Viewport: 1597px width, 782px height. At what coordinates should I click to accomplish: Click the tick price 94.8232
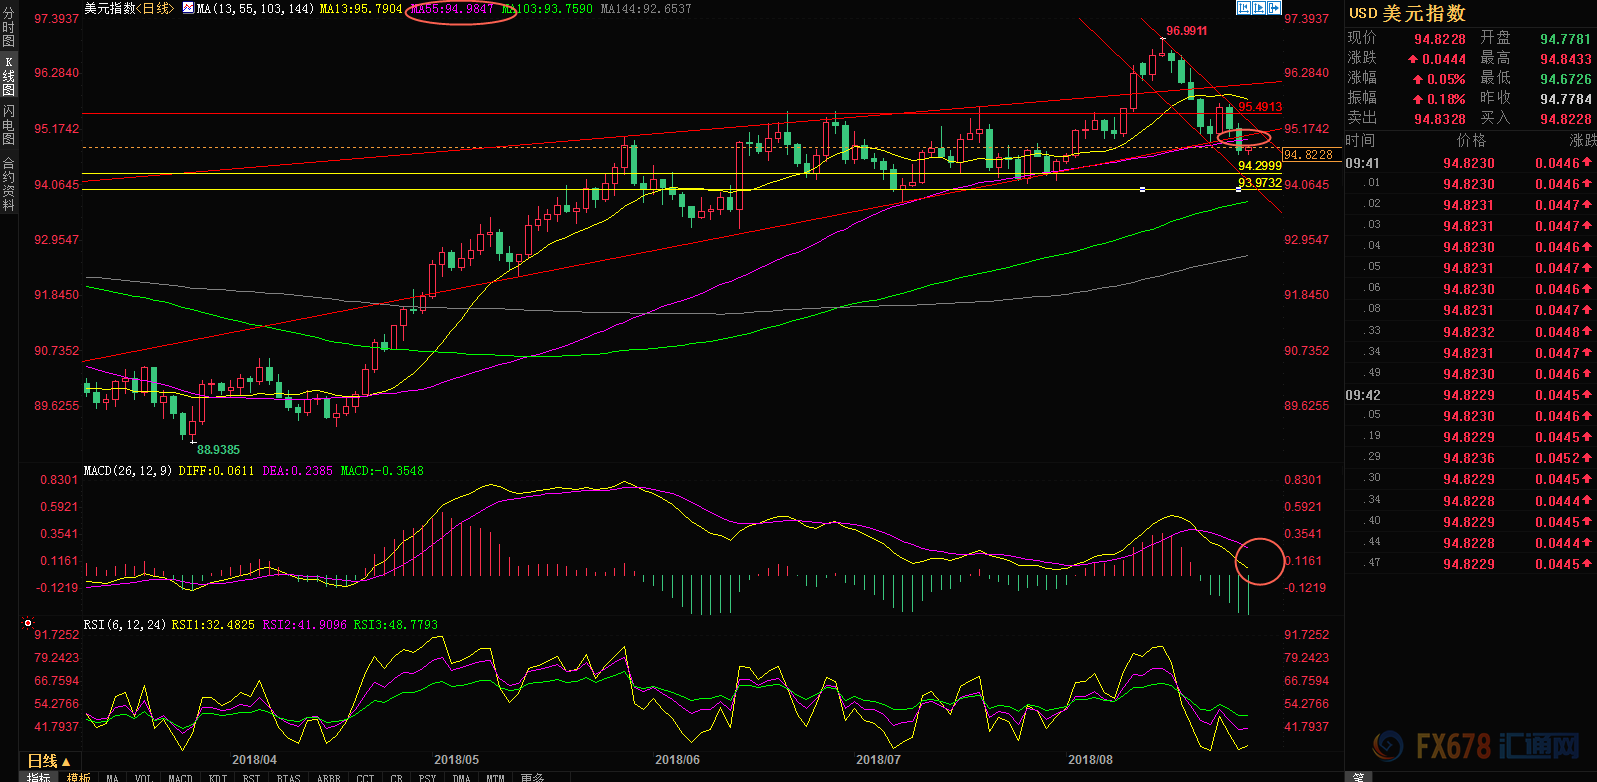tap(1468, 332)
